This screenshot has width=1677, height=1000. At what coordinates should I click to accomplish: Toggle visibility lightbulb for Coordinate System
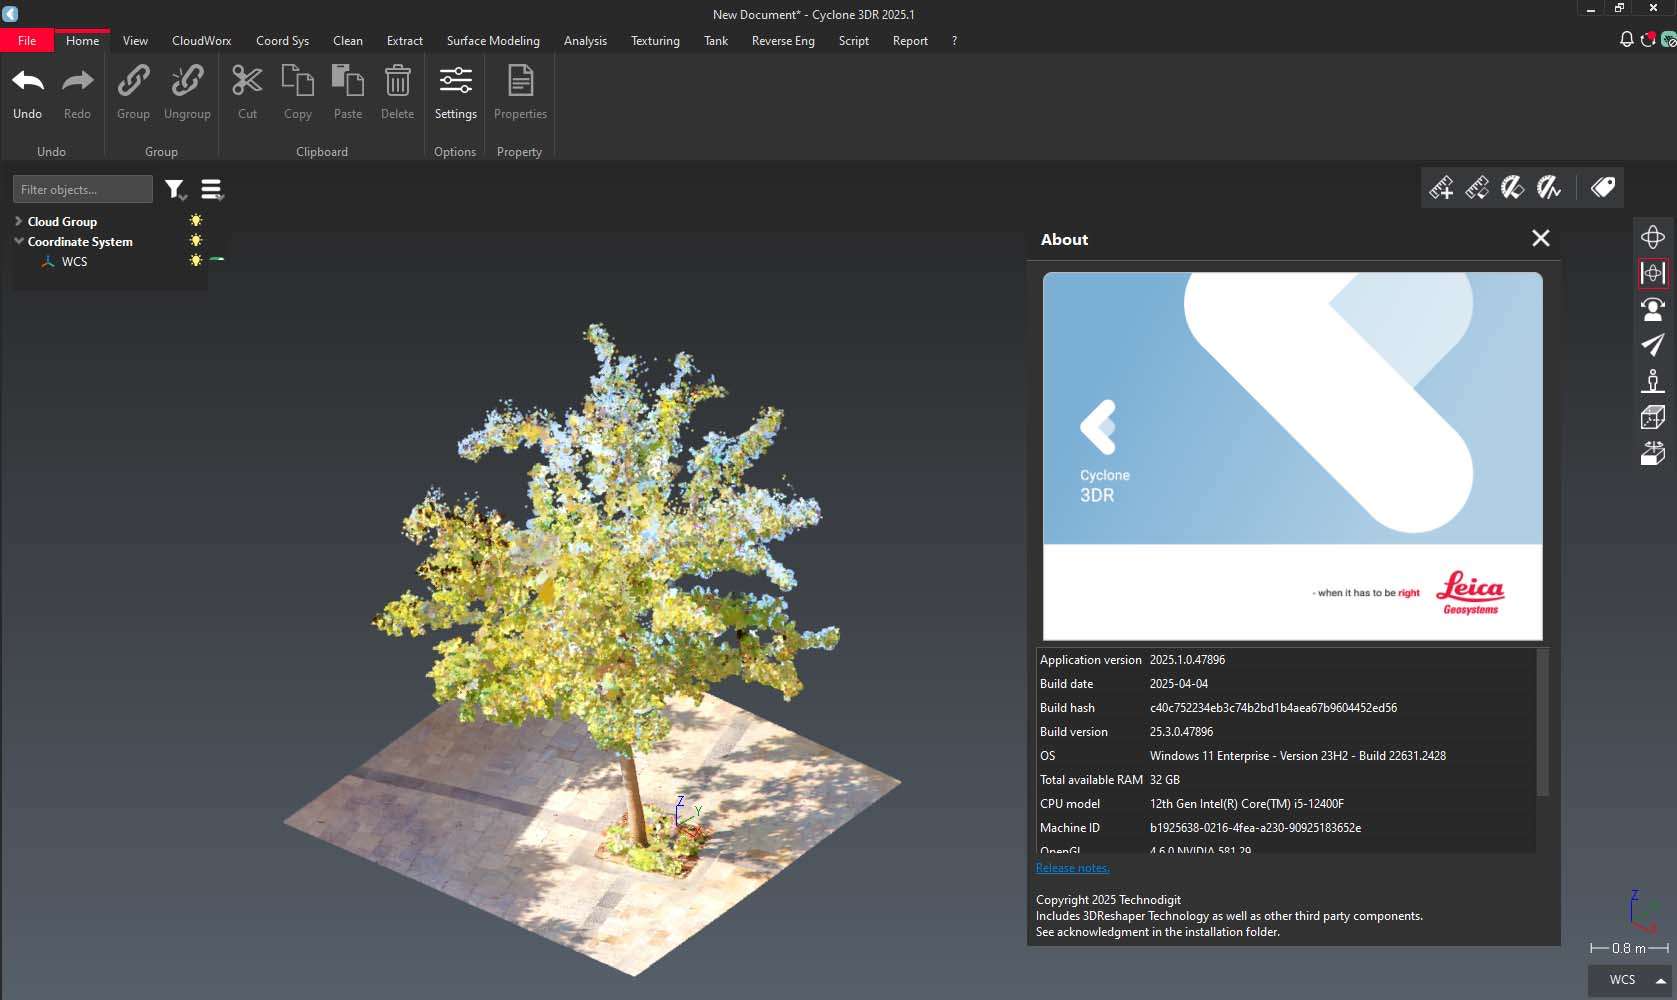pyautogui.click(x=196, y=241)
